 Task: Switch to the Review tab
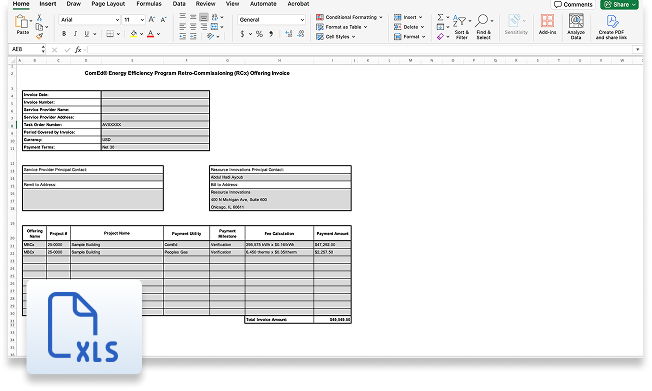[x=205, y=4]
